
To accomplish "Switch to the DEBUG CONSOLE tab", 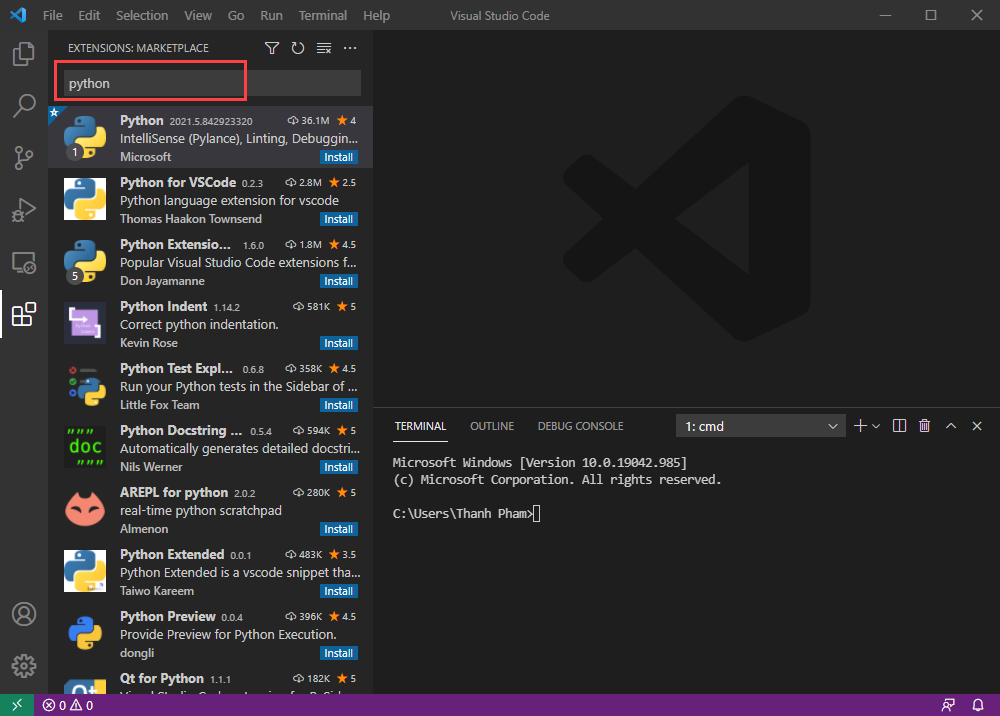I will coord(580,426).
